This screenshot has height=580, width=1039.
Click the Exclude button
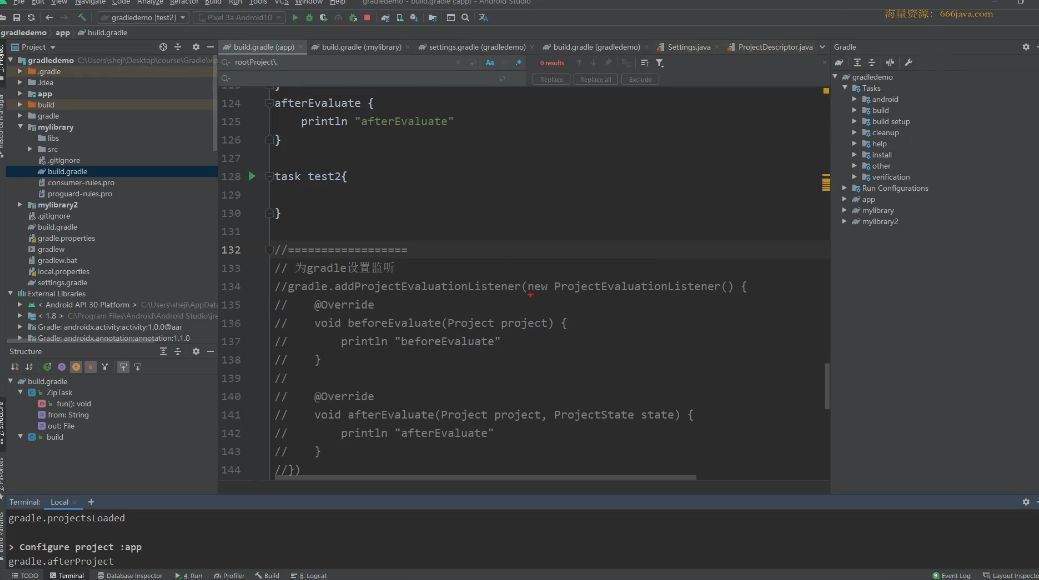(640, 80)
